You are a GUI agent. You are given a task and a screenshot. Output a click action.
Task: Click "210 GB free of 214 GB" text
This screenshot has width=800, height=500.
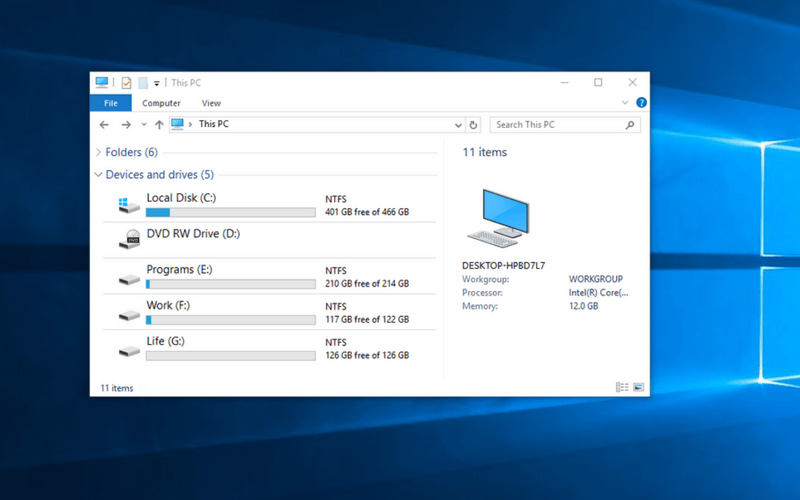[x=367, y=283]
